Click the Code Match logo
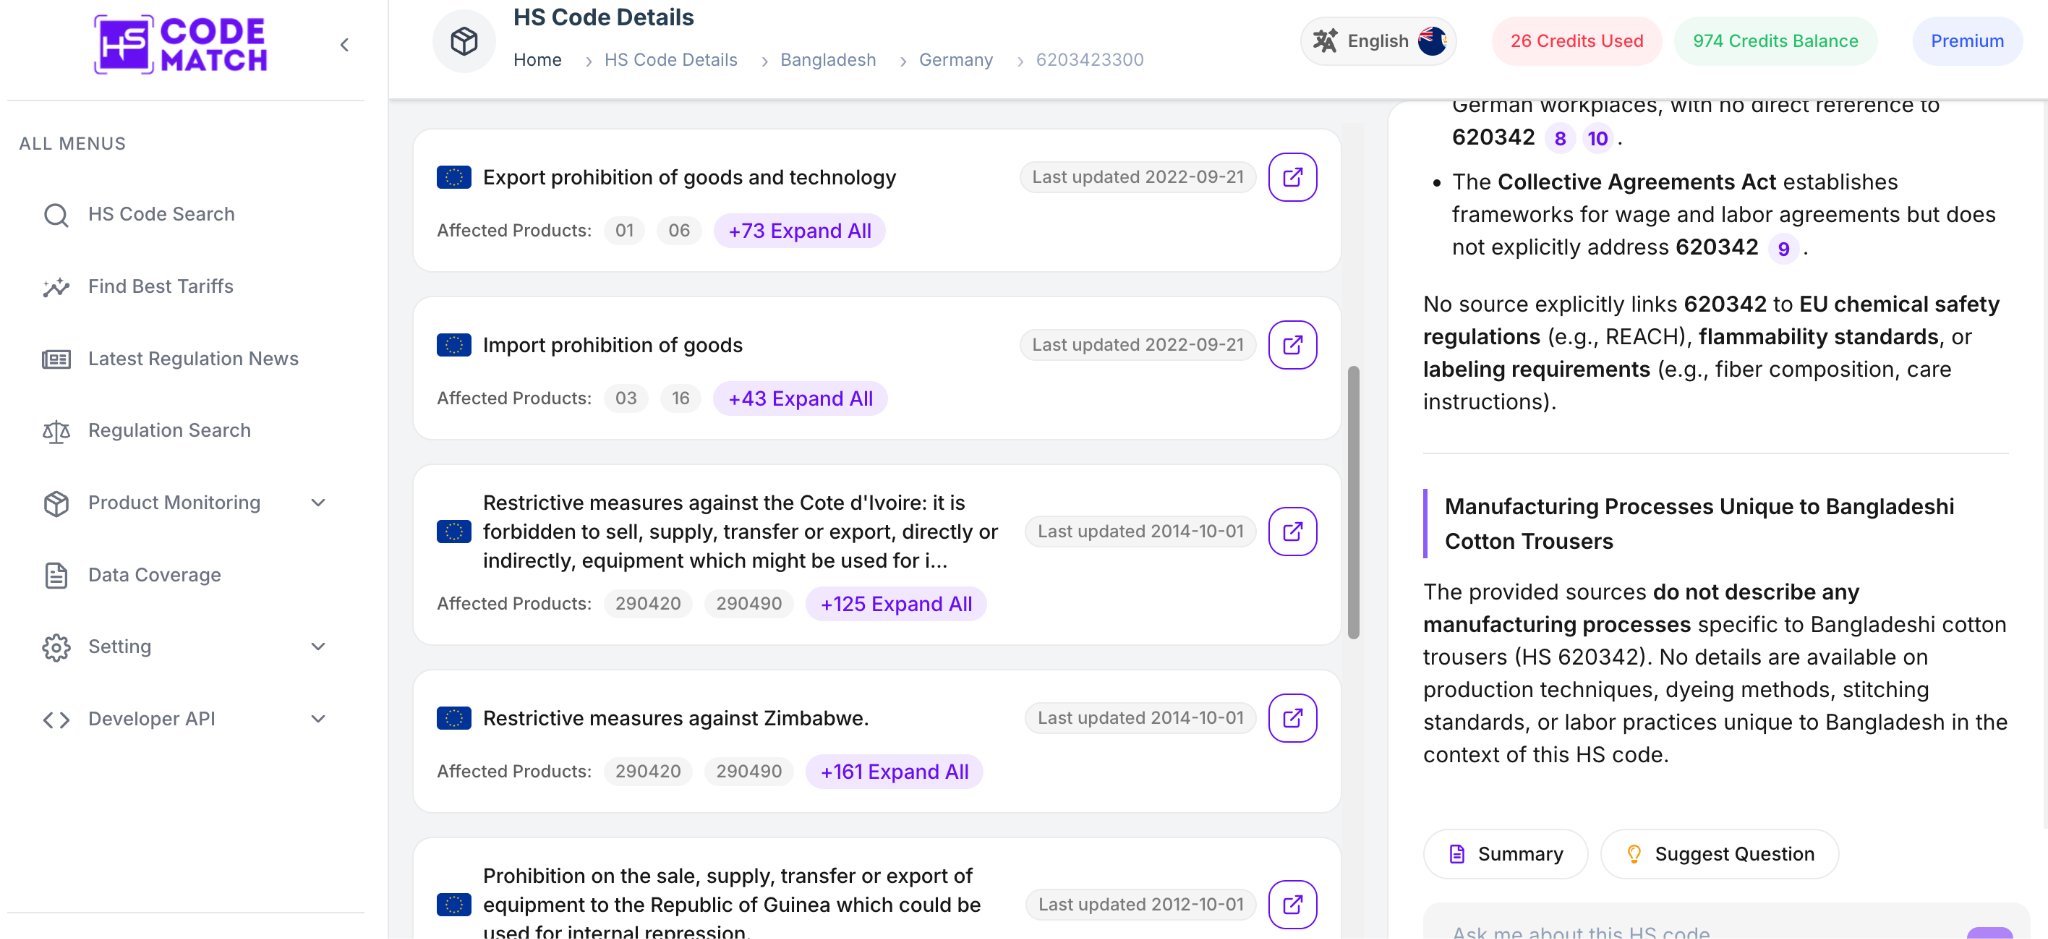2048x939 pixels. (x=181, y=45)
